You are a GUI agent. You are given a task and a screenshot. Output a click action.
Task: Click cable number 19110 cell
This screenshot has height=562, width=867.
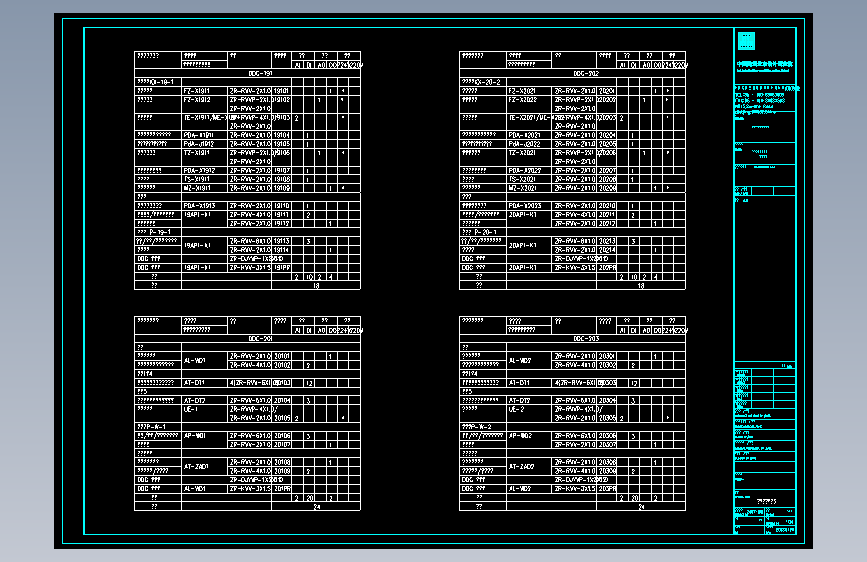coord(281,206)
